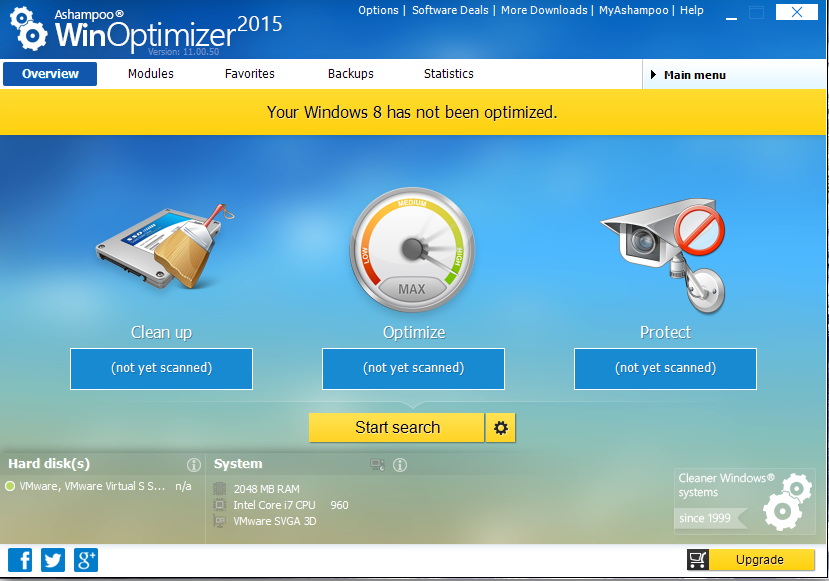This screenshot has width=829, height=581.
Task: Expand the Main menu arrow
Action: point(653,75)
